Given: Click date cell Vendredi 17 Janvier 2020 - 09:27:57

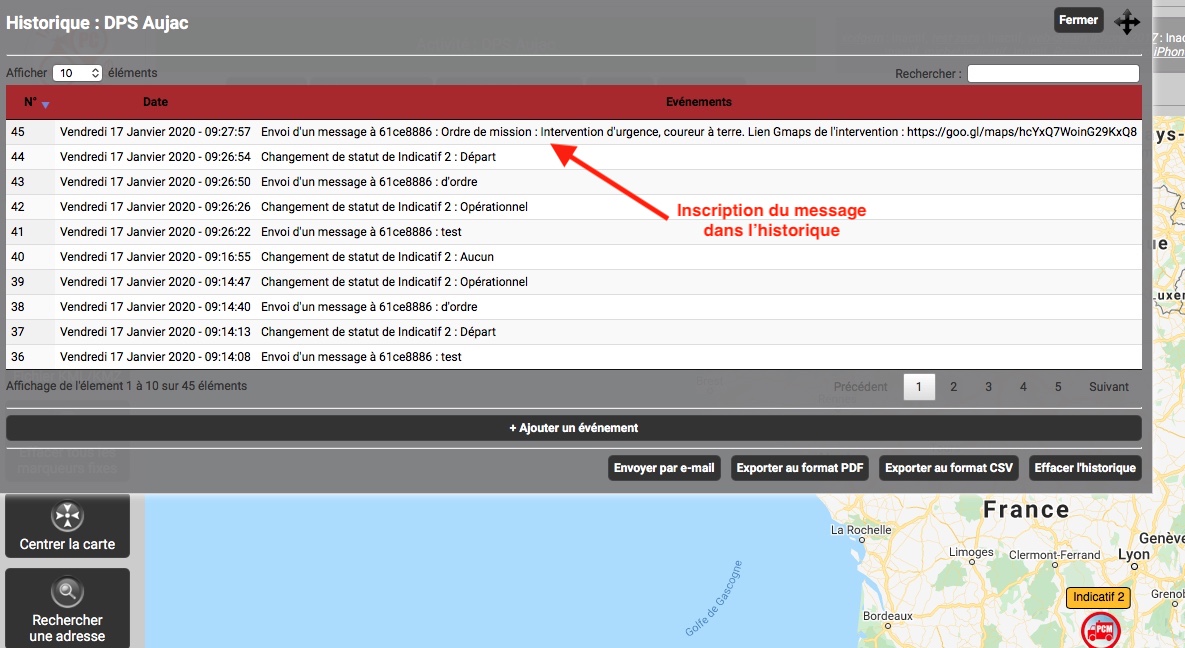Looking at the screenshot, I should click(x=155, y=132).
